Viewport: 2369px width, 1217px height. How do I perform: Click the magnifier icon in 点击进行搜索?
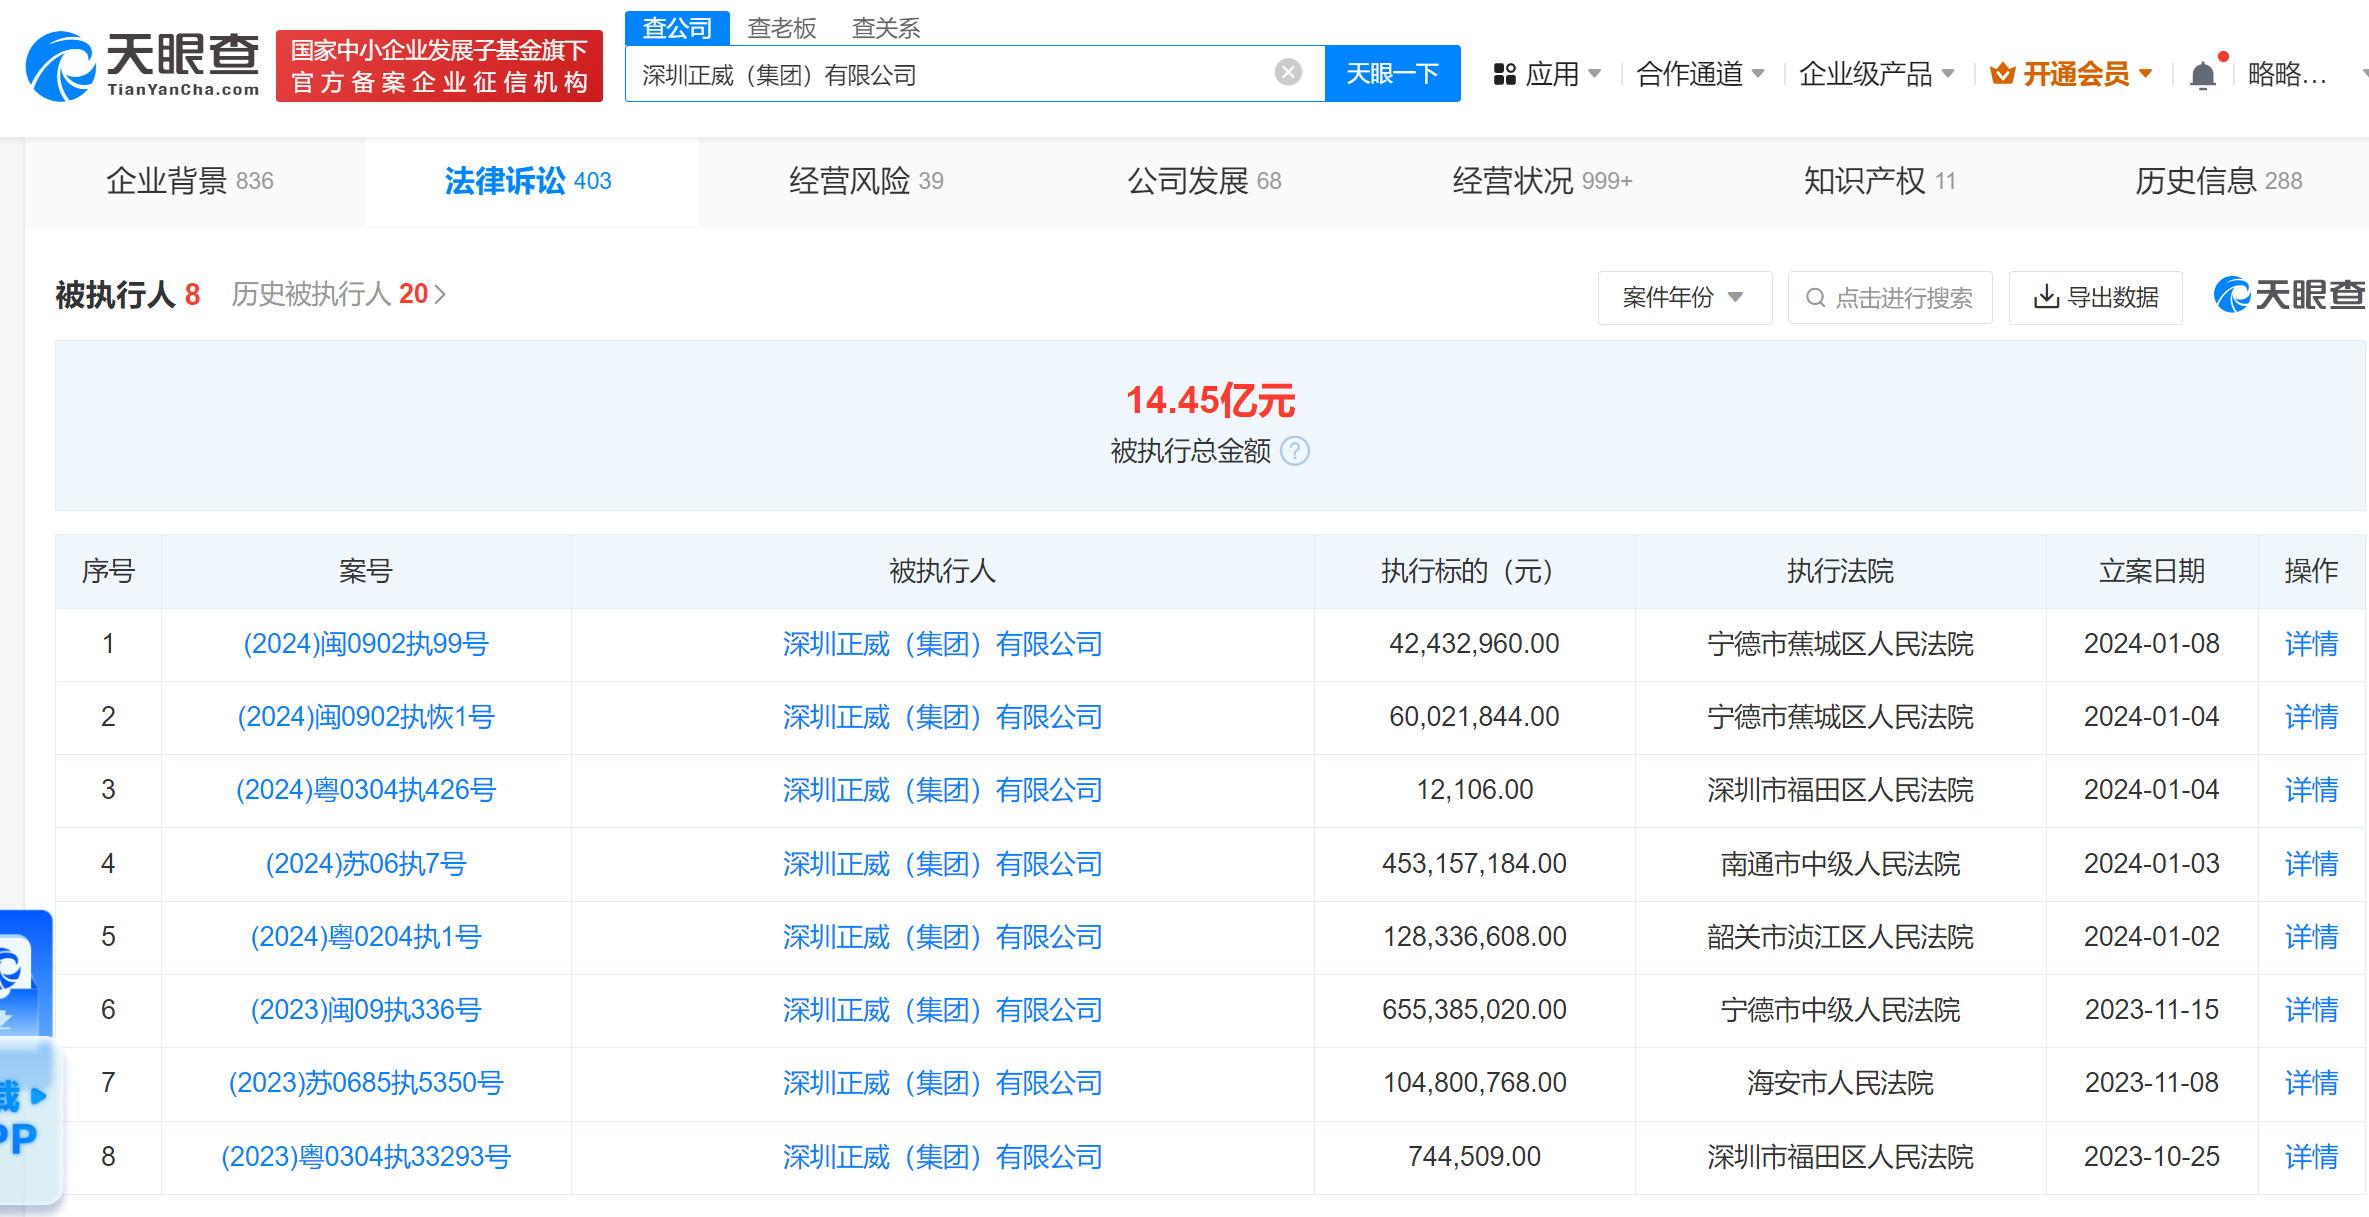(x=1815, y=298)
